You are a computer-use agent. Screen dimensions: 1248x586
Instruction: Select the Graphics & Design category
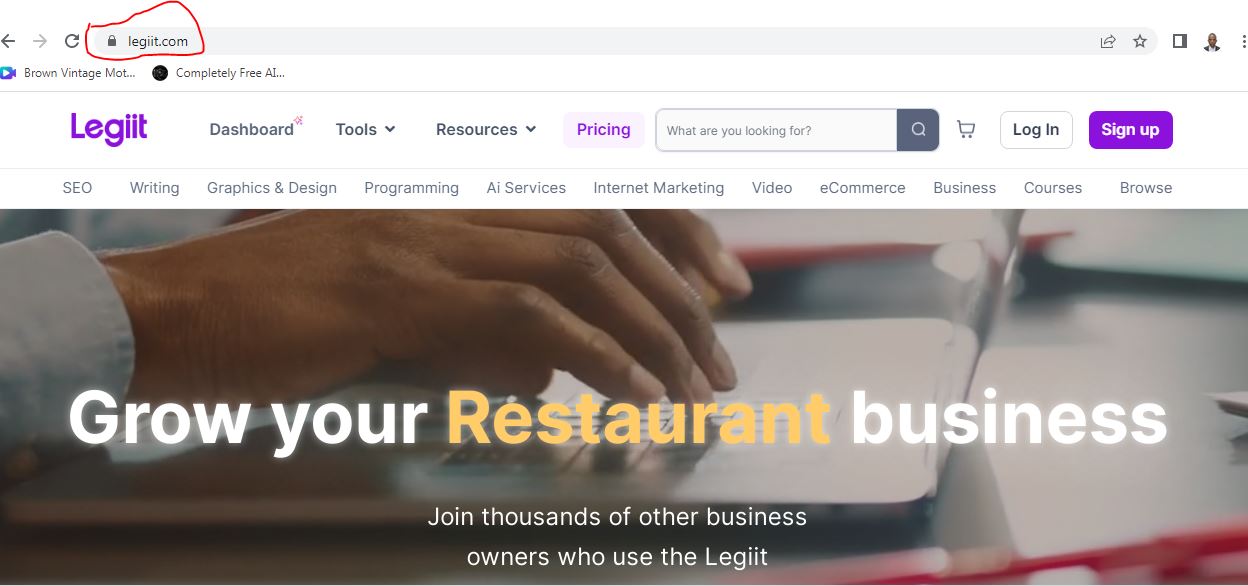click(272, 188)
